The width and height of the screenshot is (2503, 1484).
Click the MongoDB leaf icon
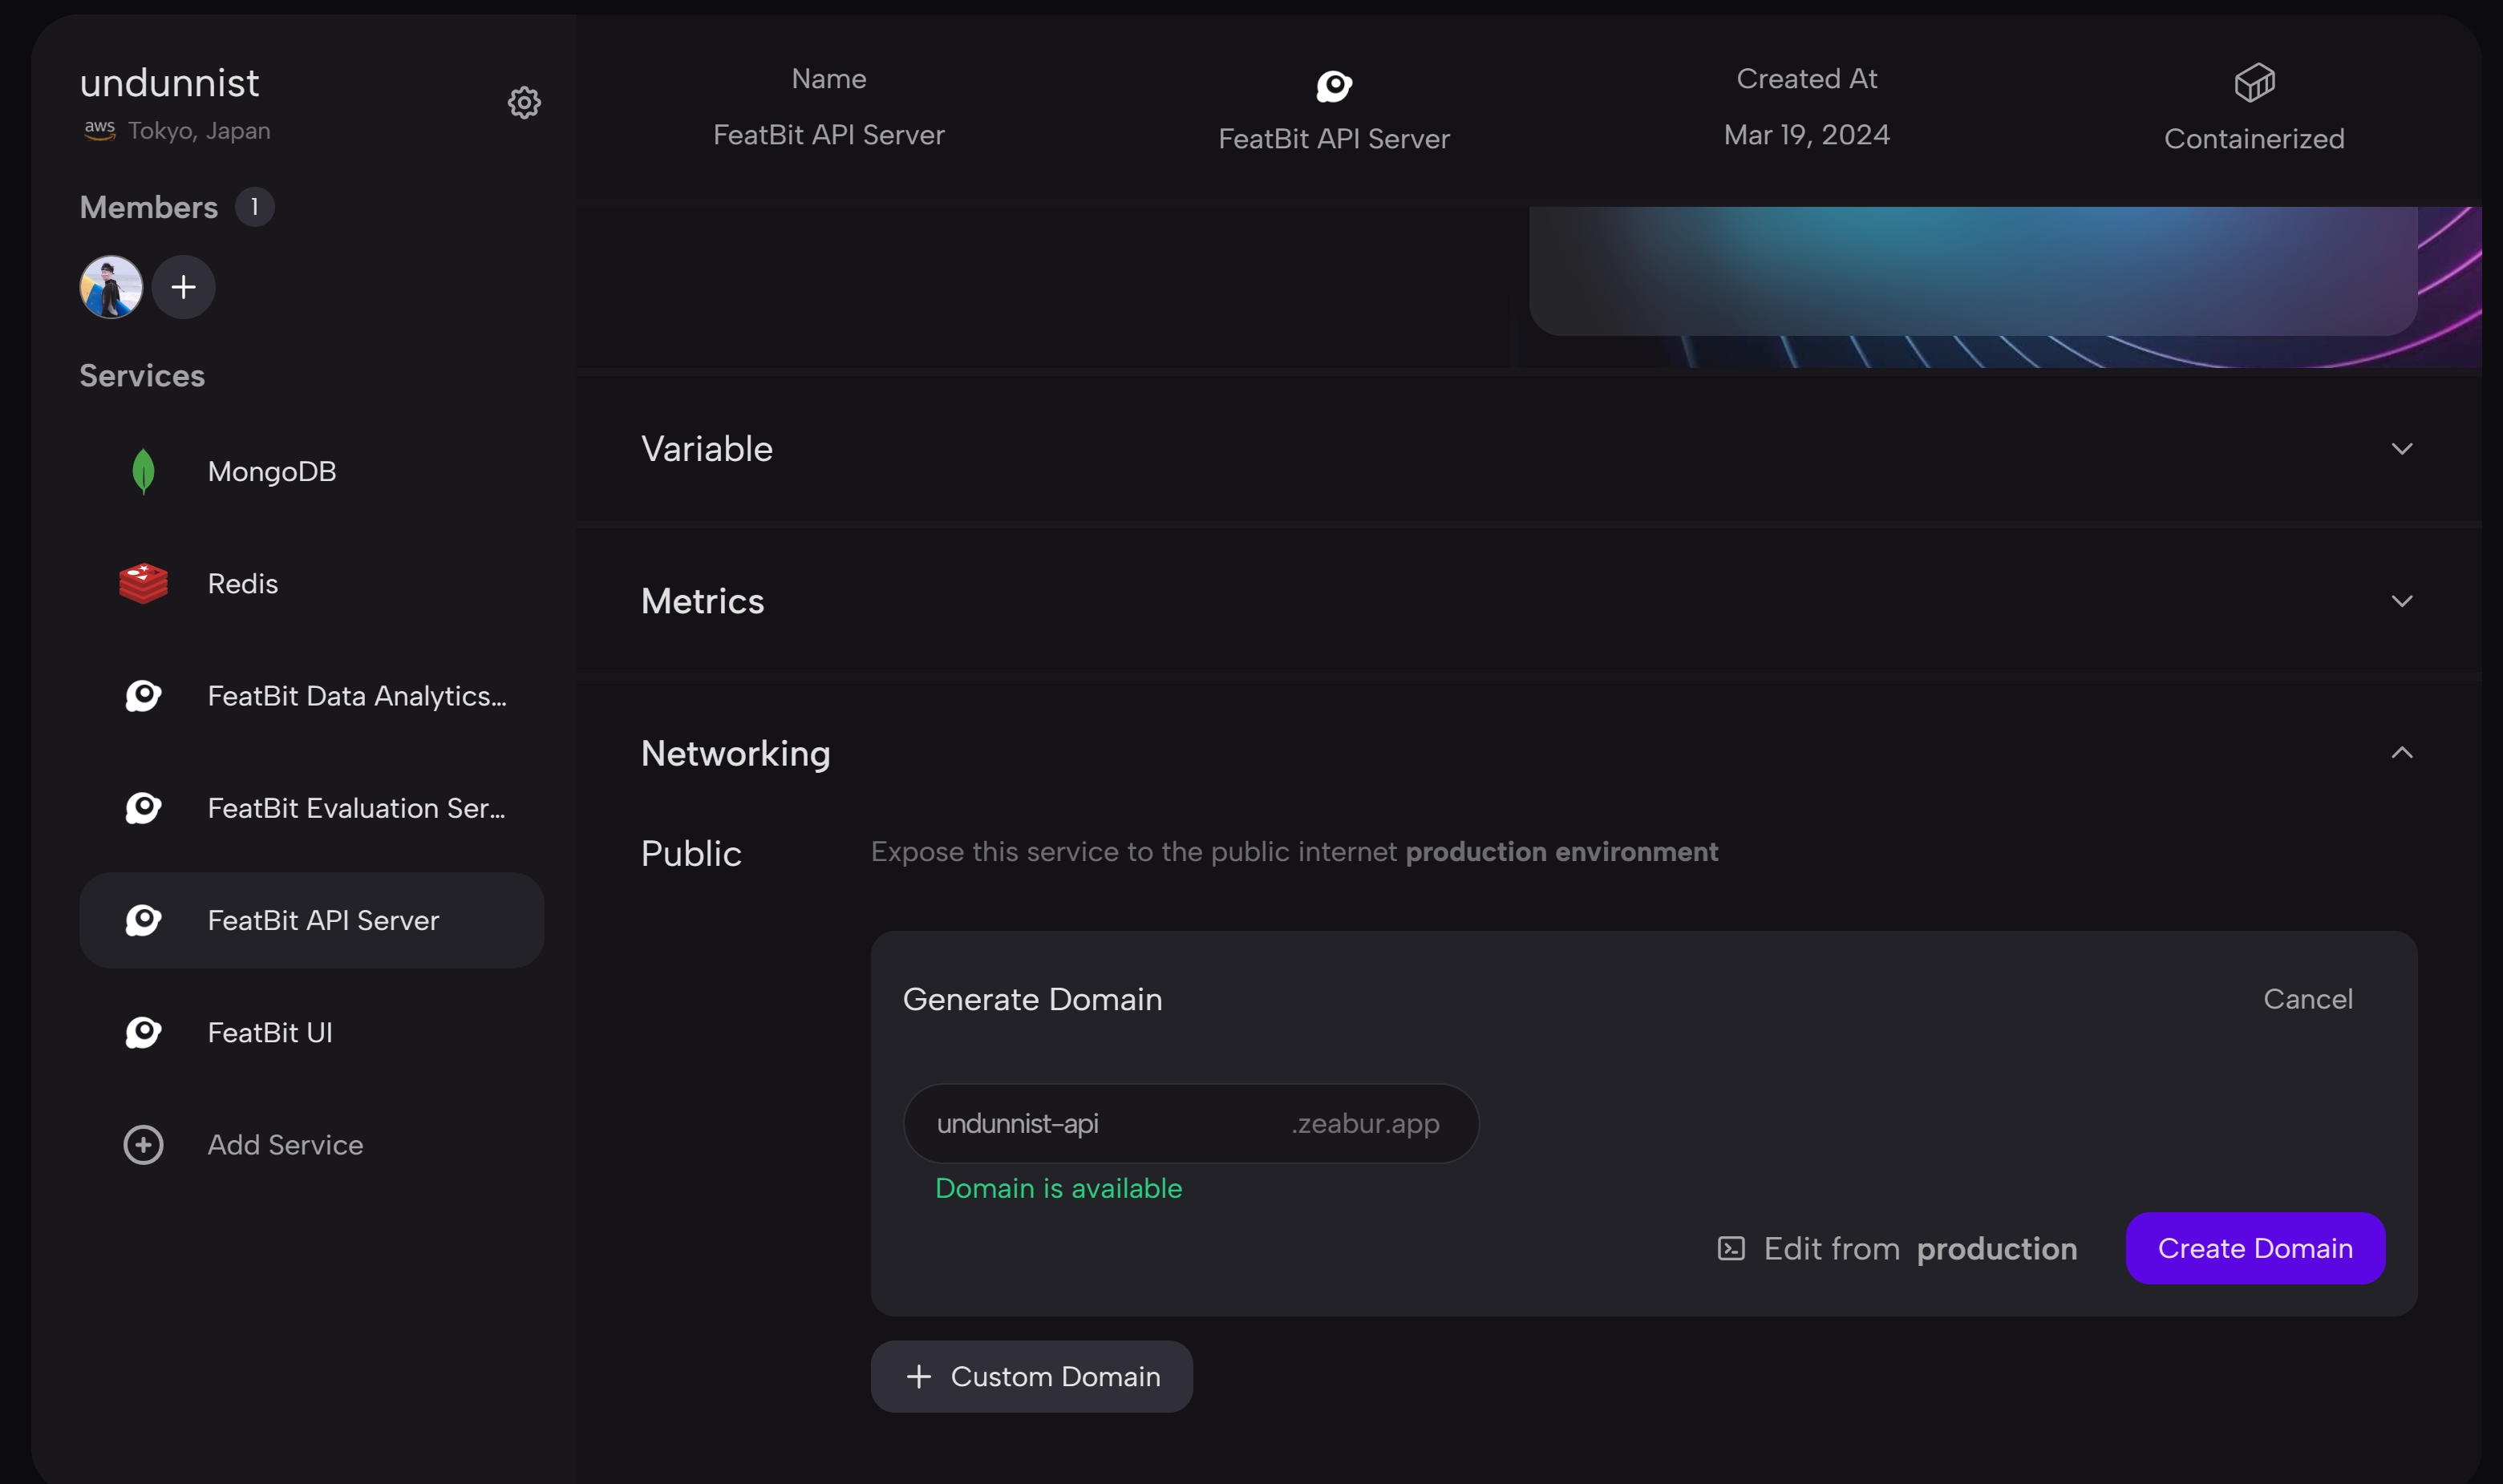pyautogui.click(x=143, y=471)
